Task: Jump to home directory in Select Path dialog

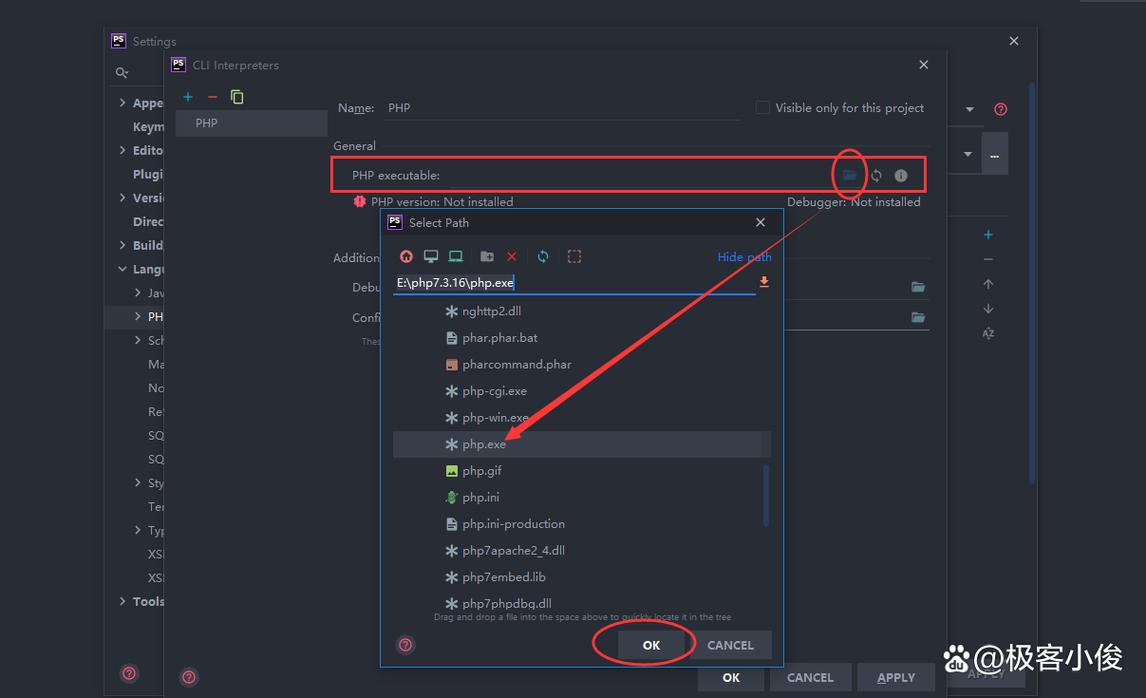Action: (x=406, y=256)
